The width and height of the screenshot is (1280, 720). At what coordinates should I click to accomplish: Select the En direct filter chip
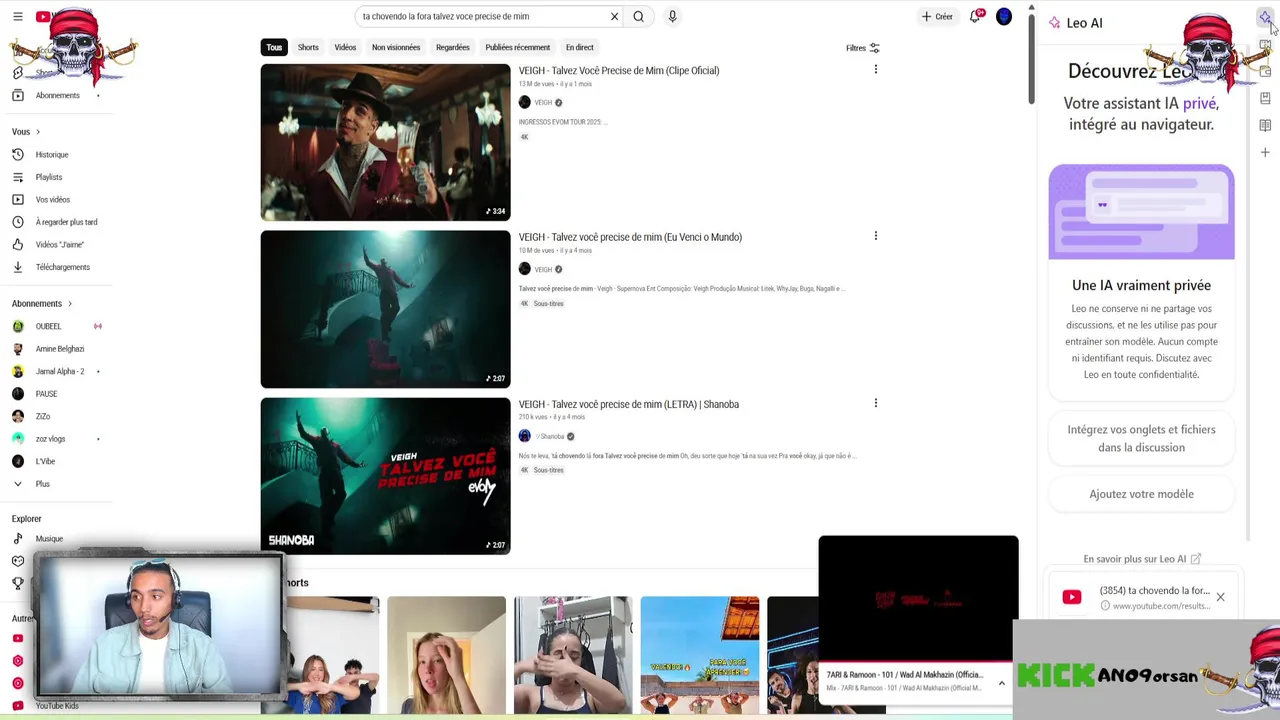[579, 47]
